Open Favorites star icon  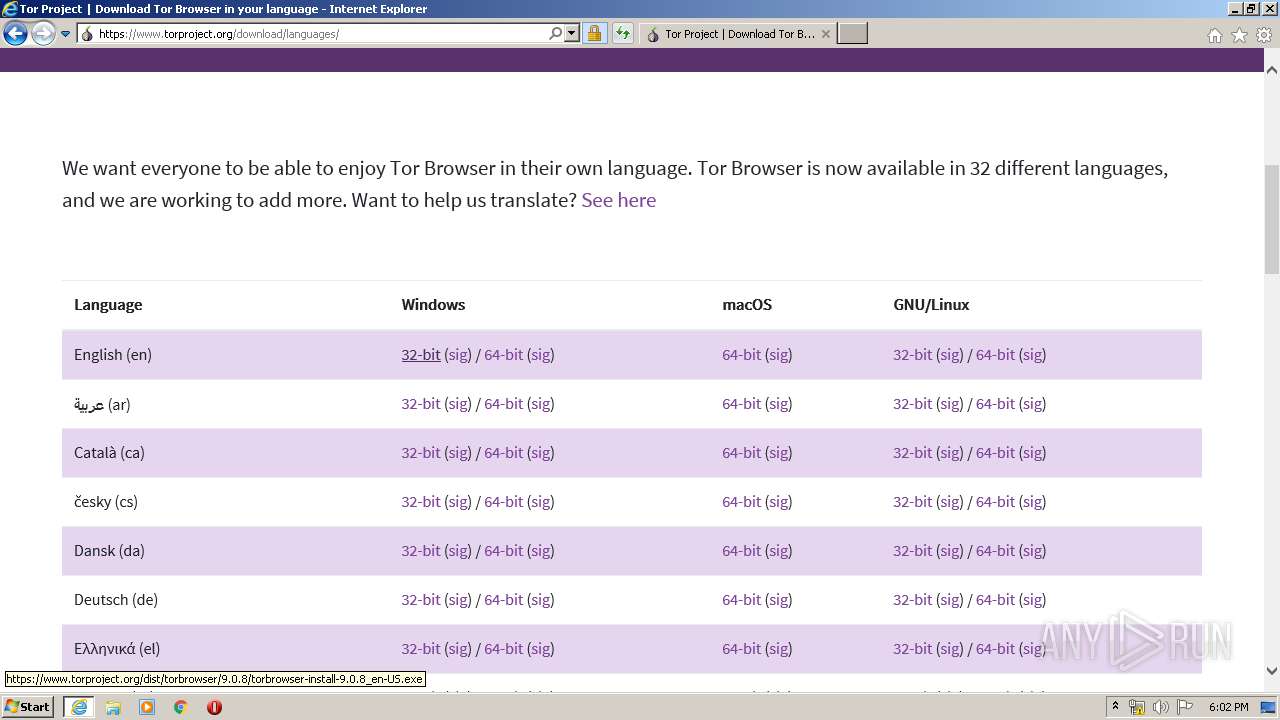point(1239,35)
